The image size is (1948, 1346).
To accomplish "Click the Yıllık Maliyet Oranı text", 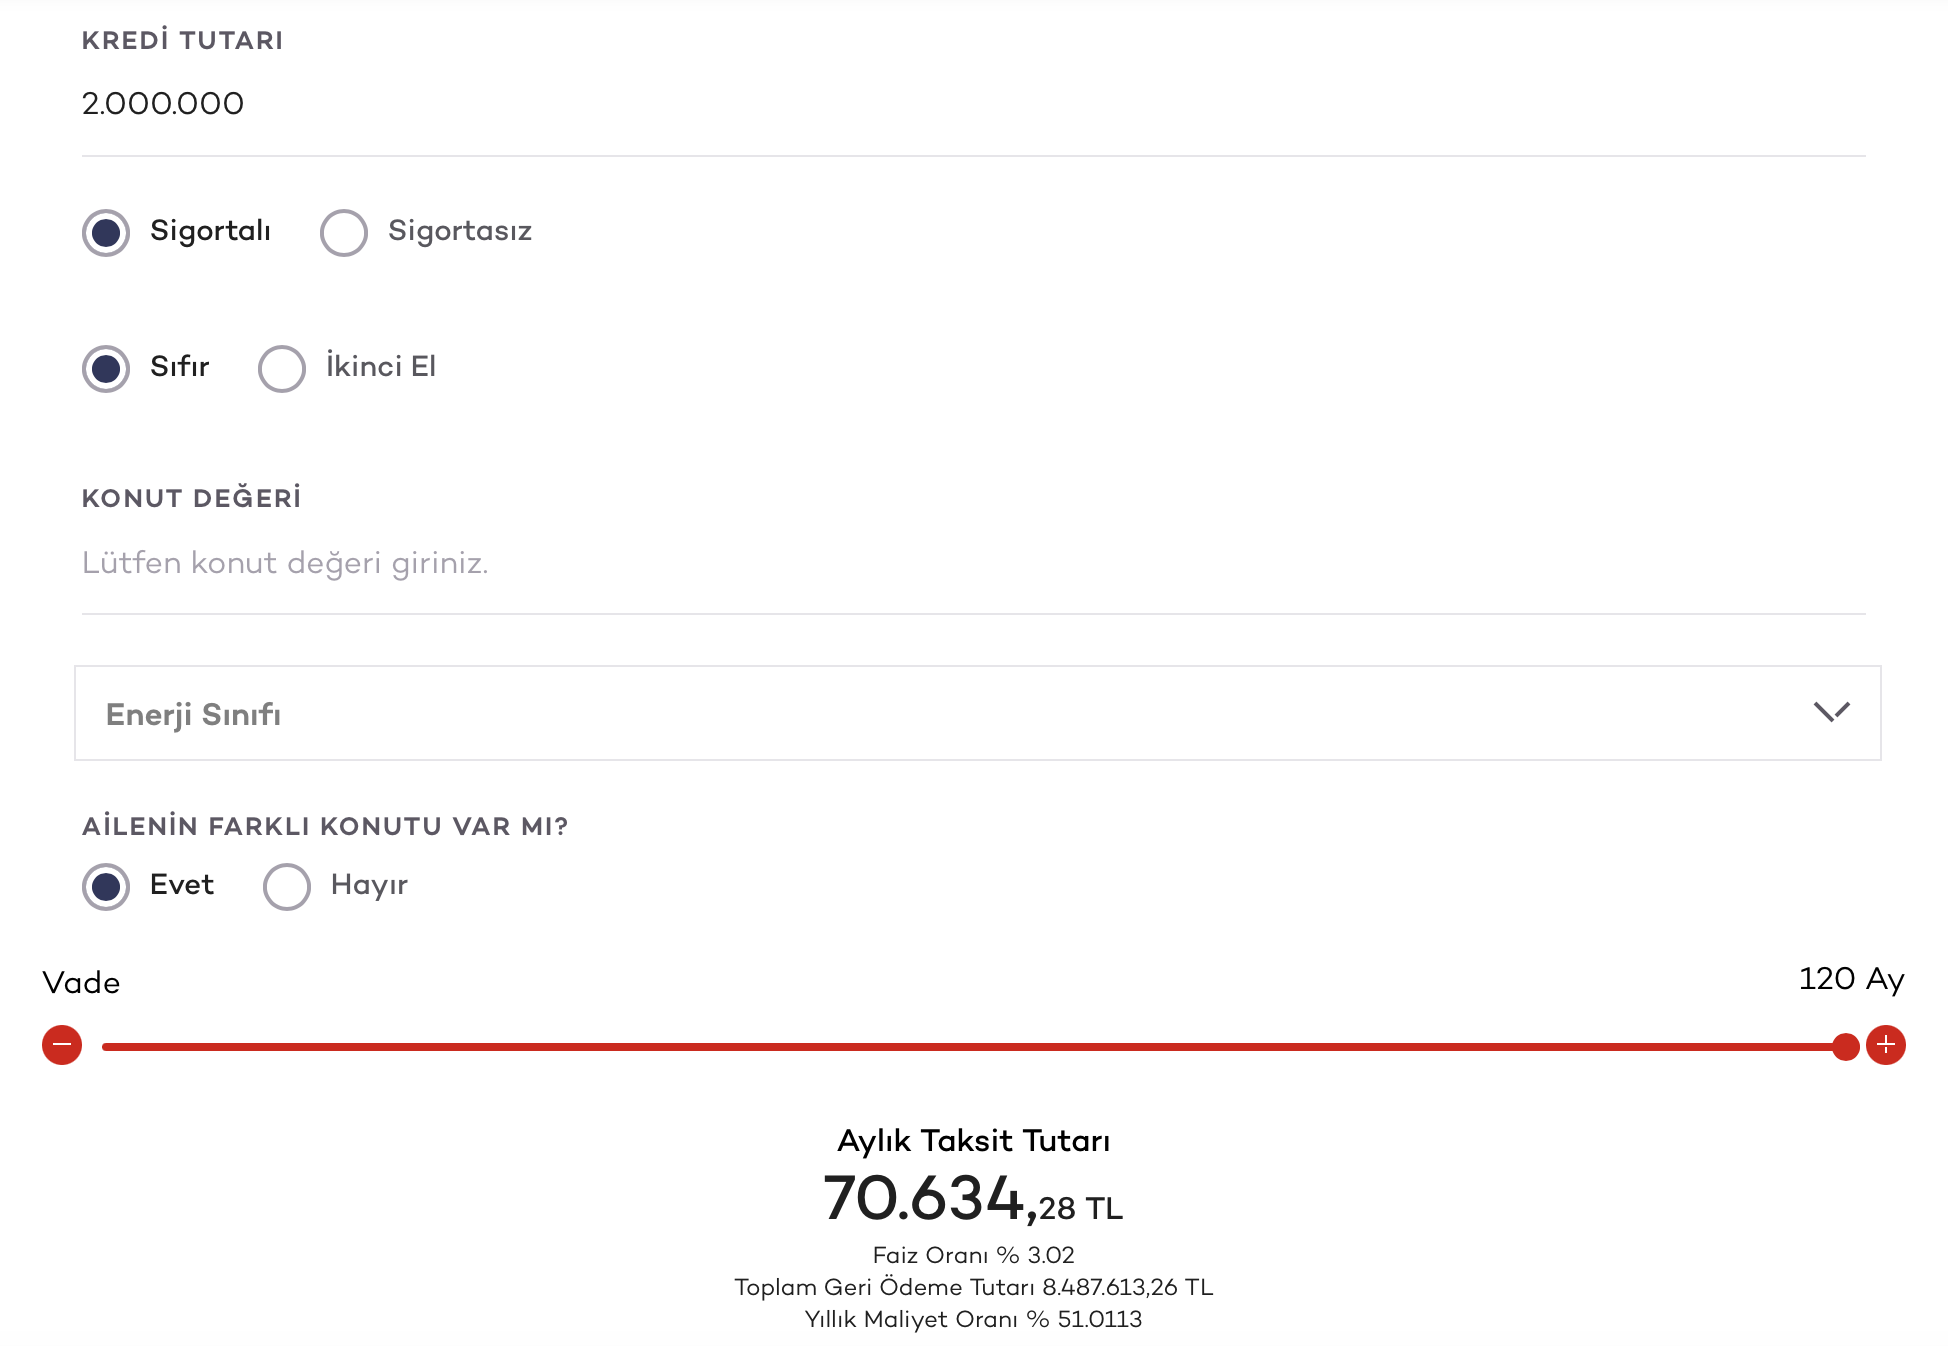I will (x=973, y=1319).
